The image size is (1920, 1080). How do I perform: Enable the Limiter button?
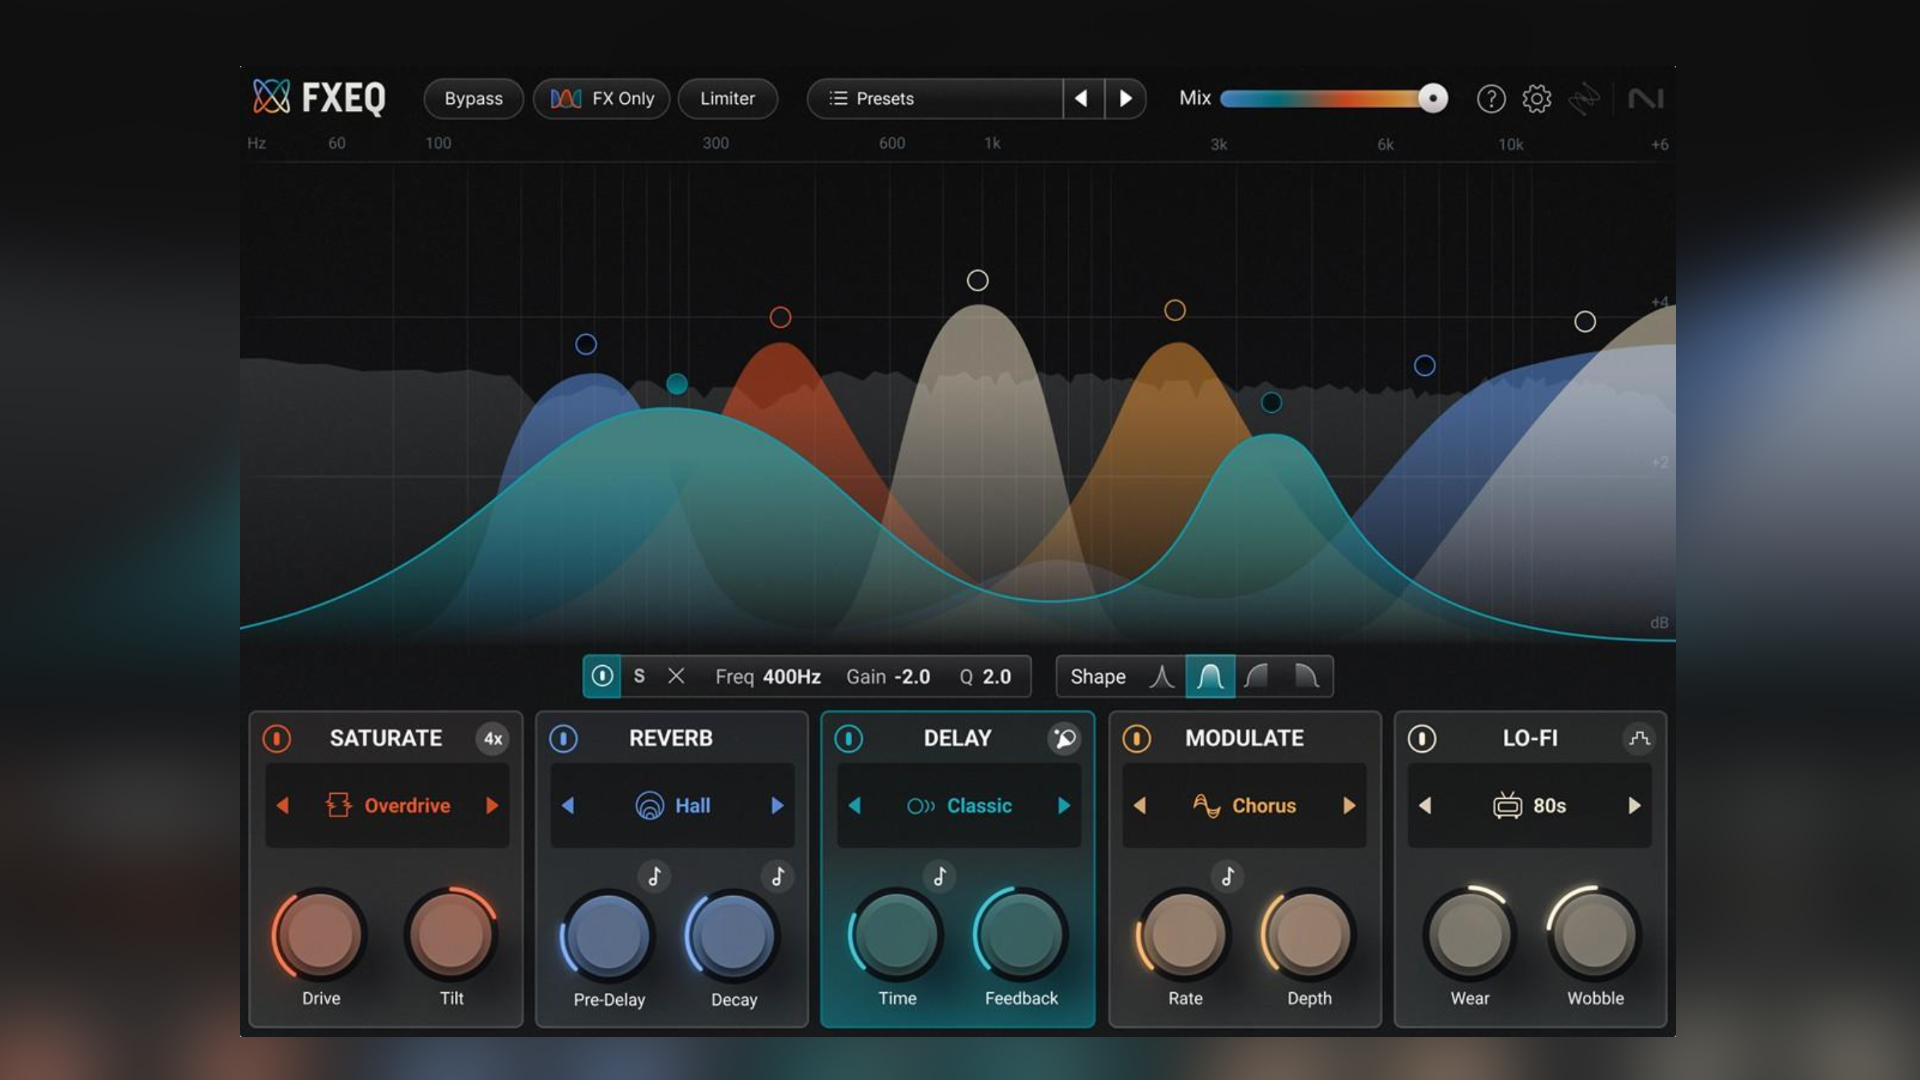coord(727,99)
